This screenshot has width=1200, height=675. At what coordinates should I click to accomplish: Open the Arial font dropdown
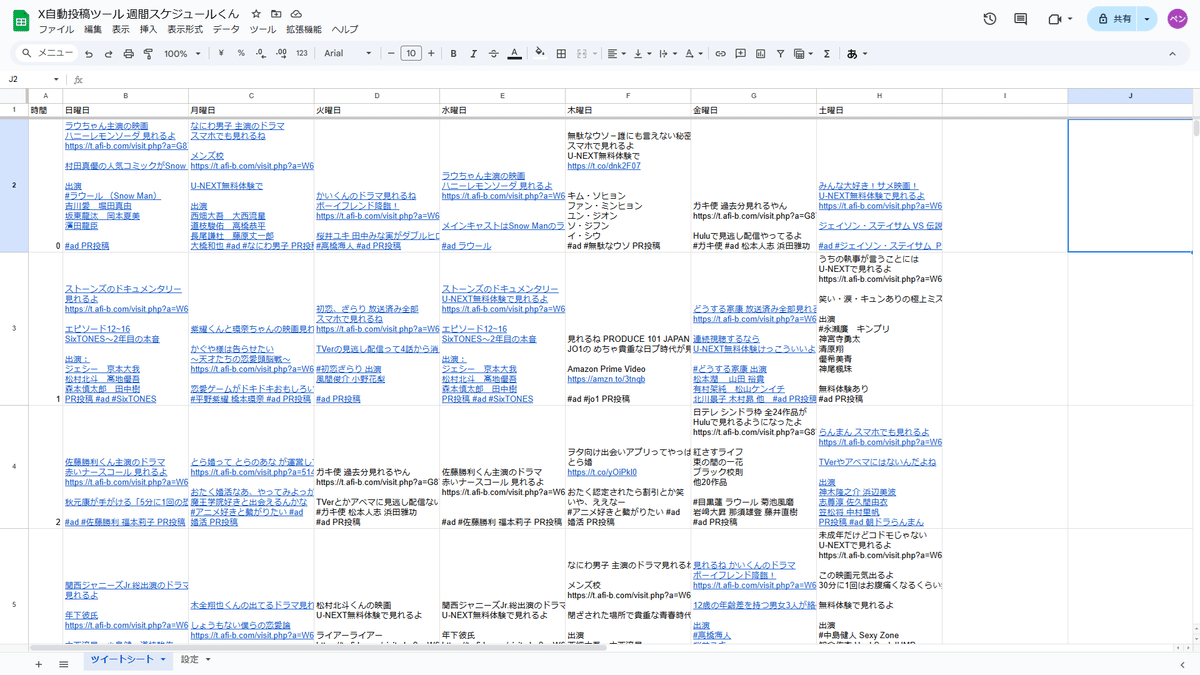tap(347, 53)
